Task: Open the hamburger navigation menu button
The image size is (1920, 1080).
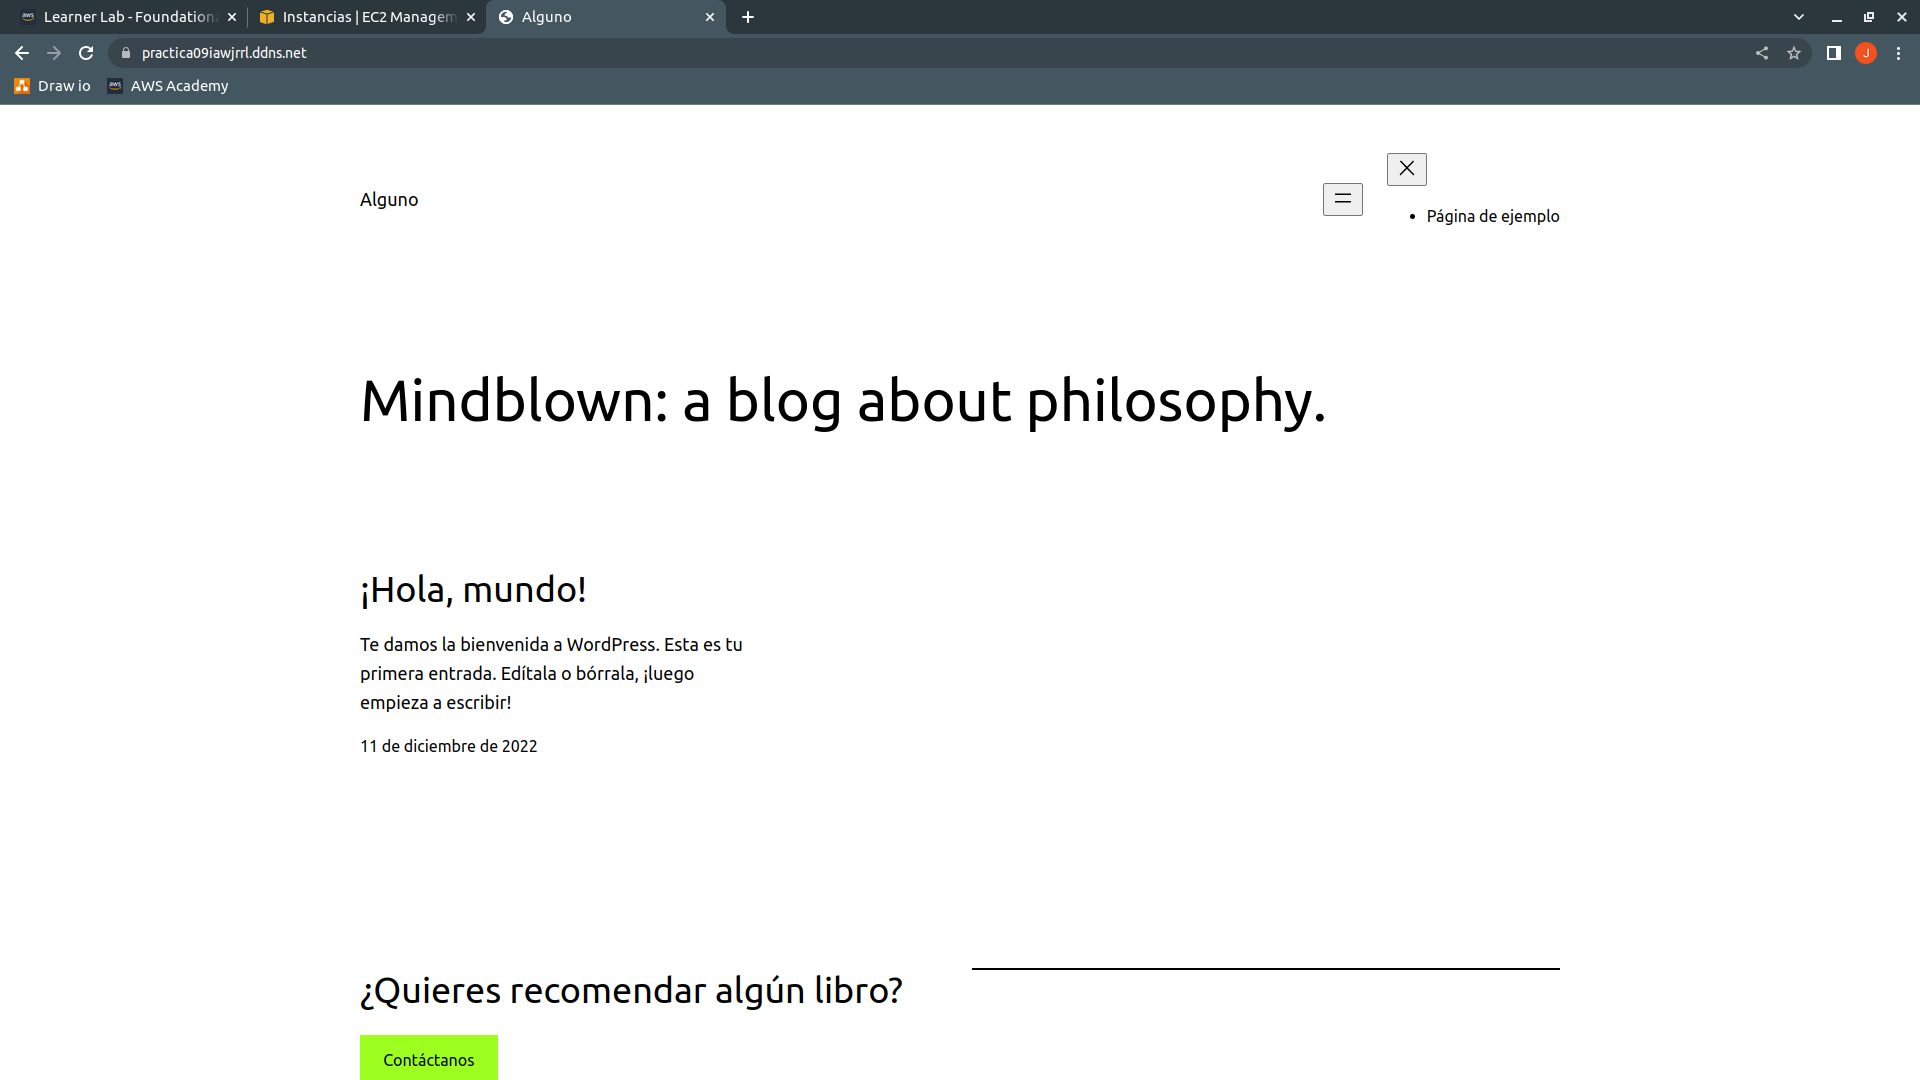Action: [x=1343, y=199]
